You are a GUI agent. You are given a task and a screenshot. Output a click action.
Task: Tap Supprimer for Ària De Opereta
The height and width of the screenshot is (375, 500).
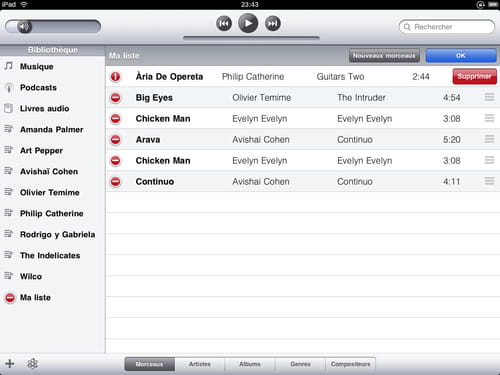tap(474, 76)
